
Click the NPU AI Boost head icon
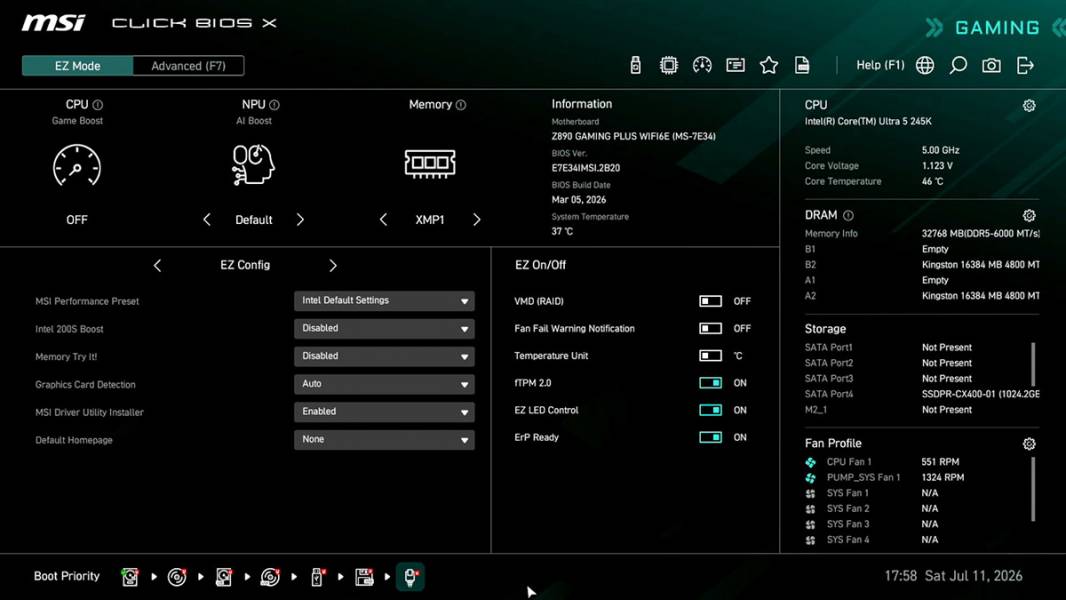253,164
